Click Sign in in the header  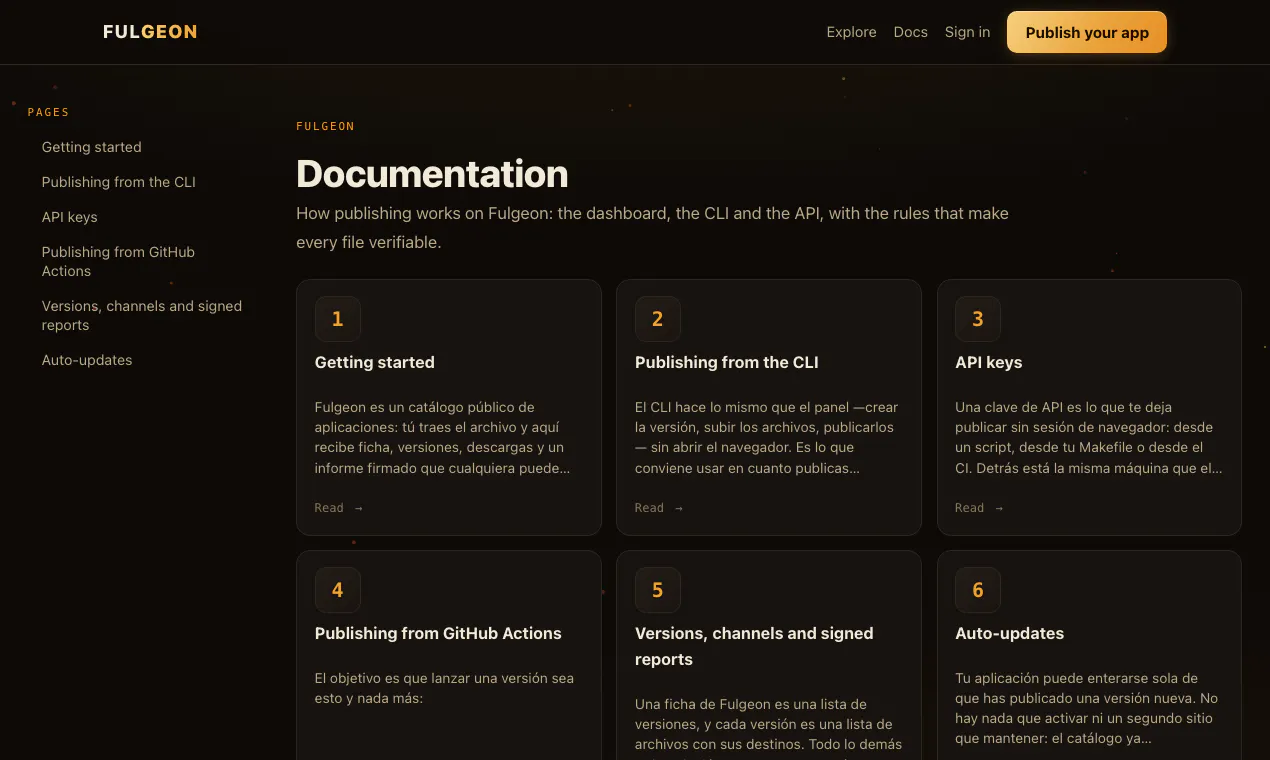click(967, 32)
